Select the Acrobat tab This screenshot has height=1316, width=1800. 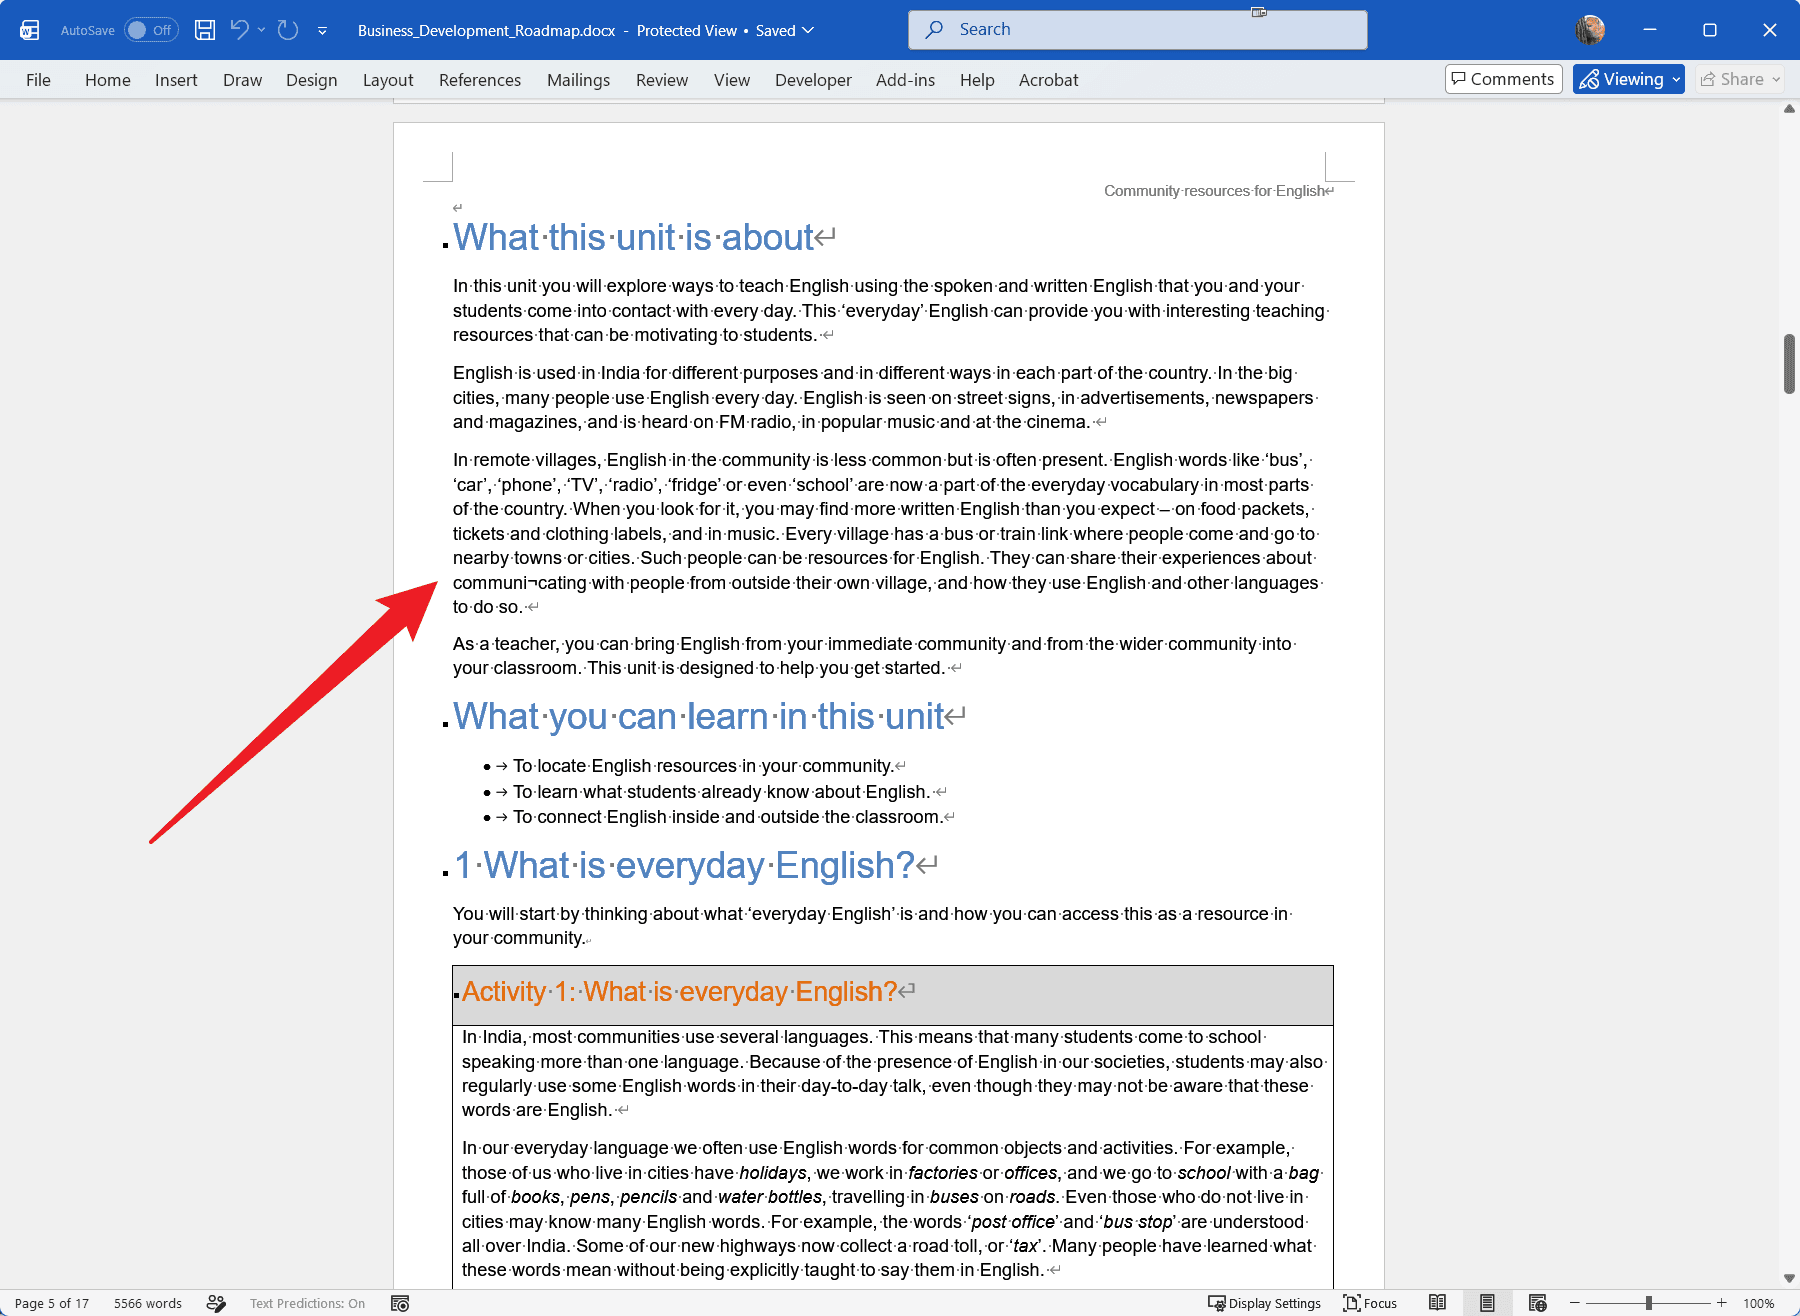(1048, 80)
